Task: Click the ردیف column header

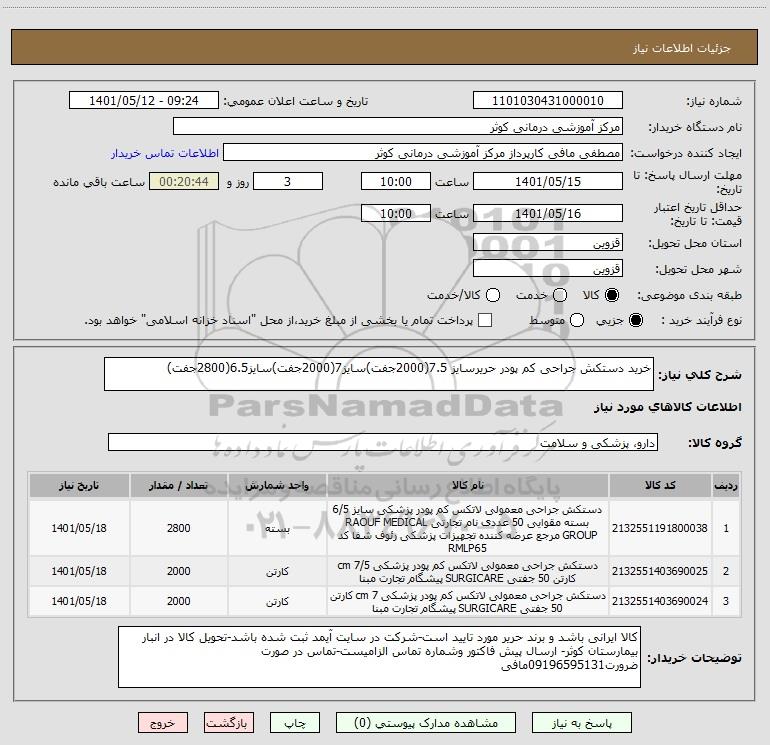Action: pos(726,485)
